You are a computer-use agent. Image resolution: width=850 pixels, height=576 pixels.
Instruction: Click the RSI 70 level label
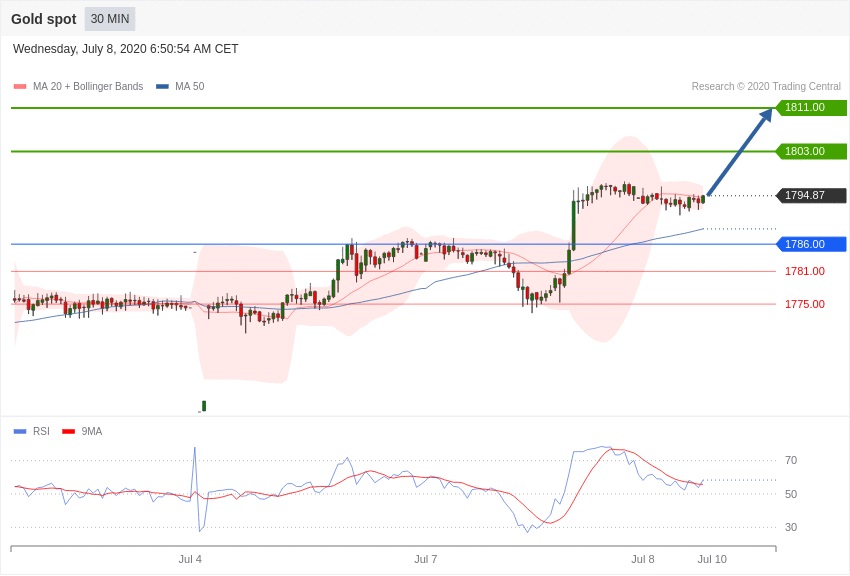tap(791, 460)
